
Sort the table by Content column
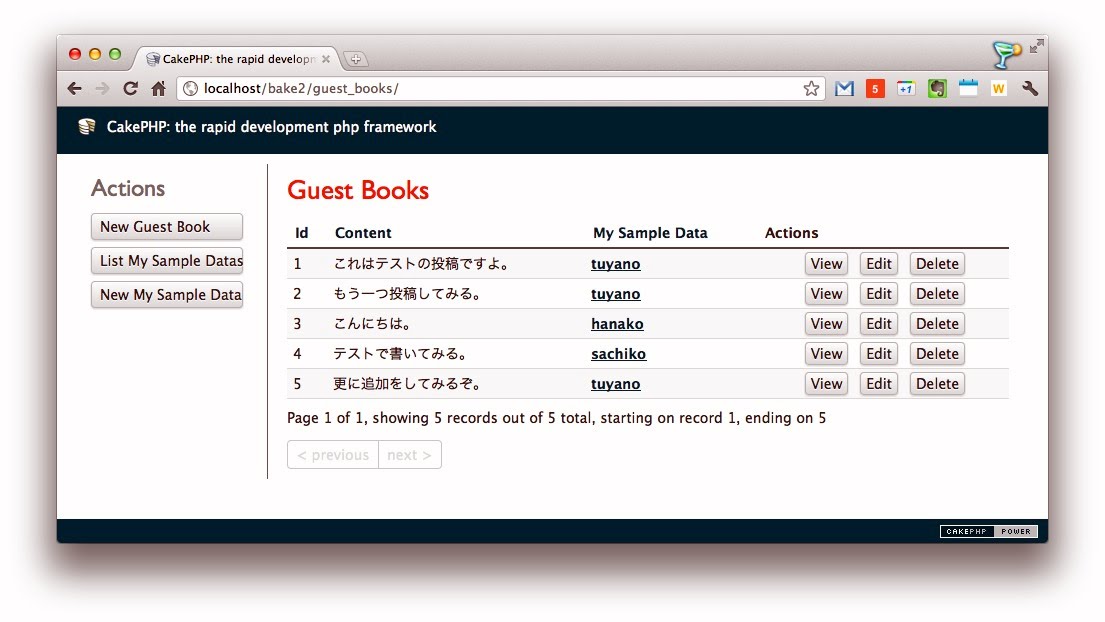(x=363, y=233)
